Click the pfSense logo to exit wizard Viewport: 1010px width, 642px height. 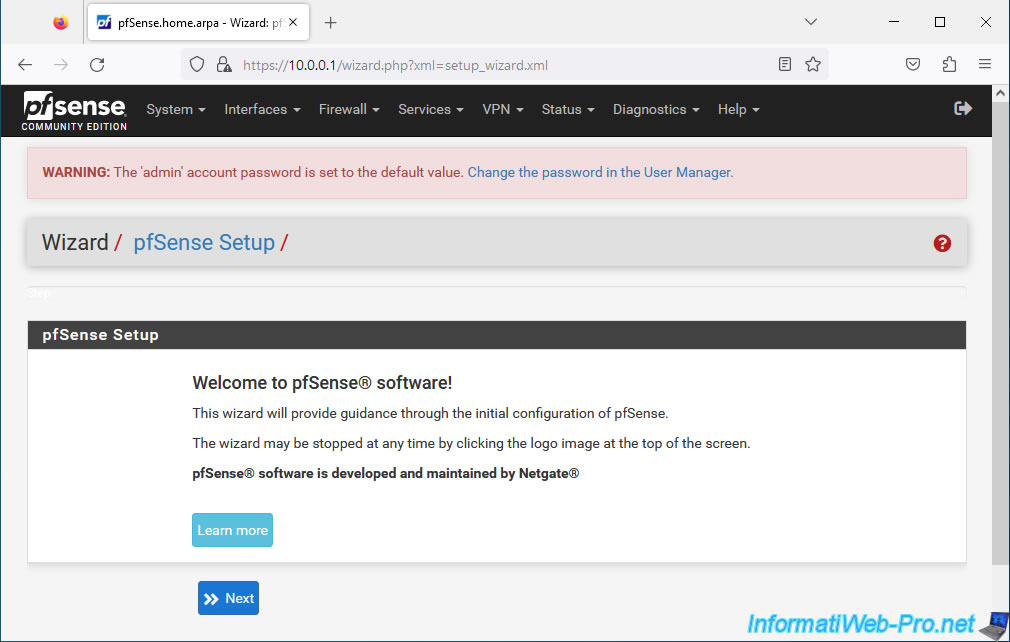coord(74,111)
